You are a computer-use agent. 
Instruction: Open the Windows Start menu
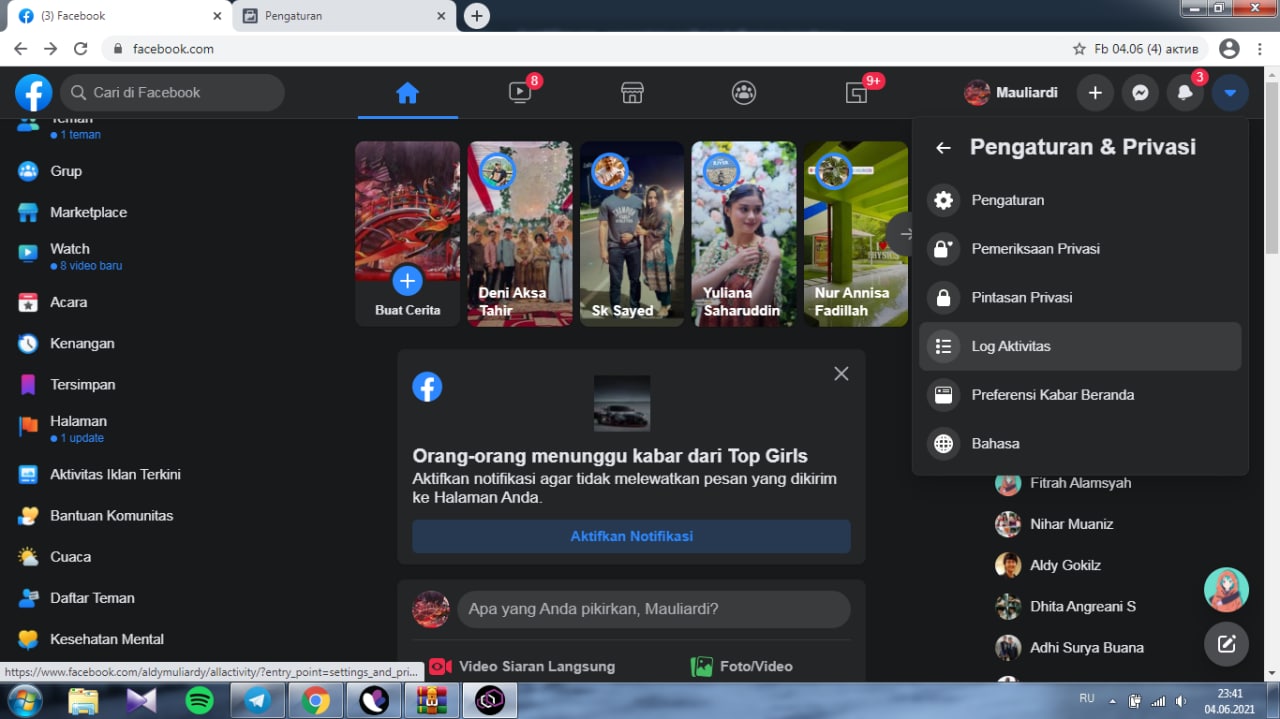coord(24,699)
